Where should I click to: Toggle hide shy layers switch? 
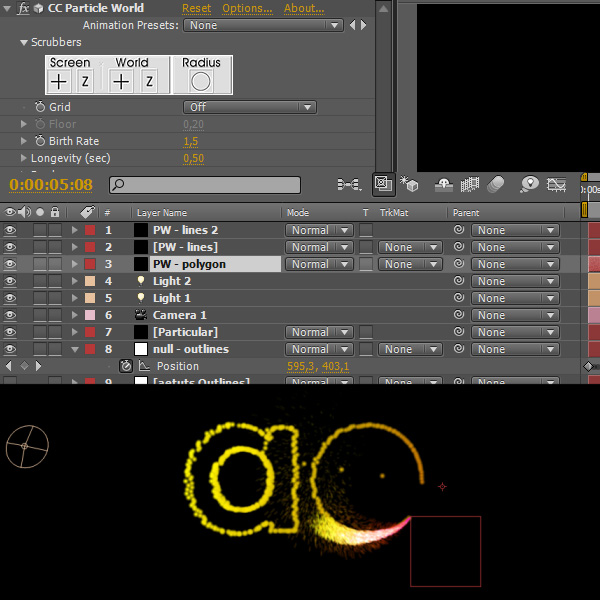pos(444,184)
